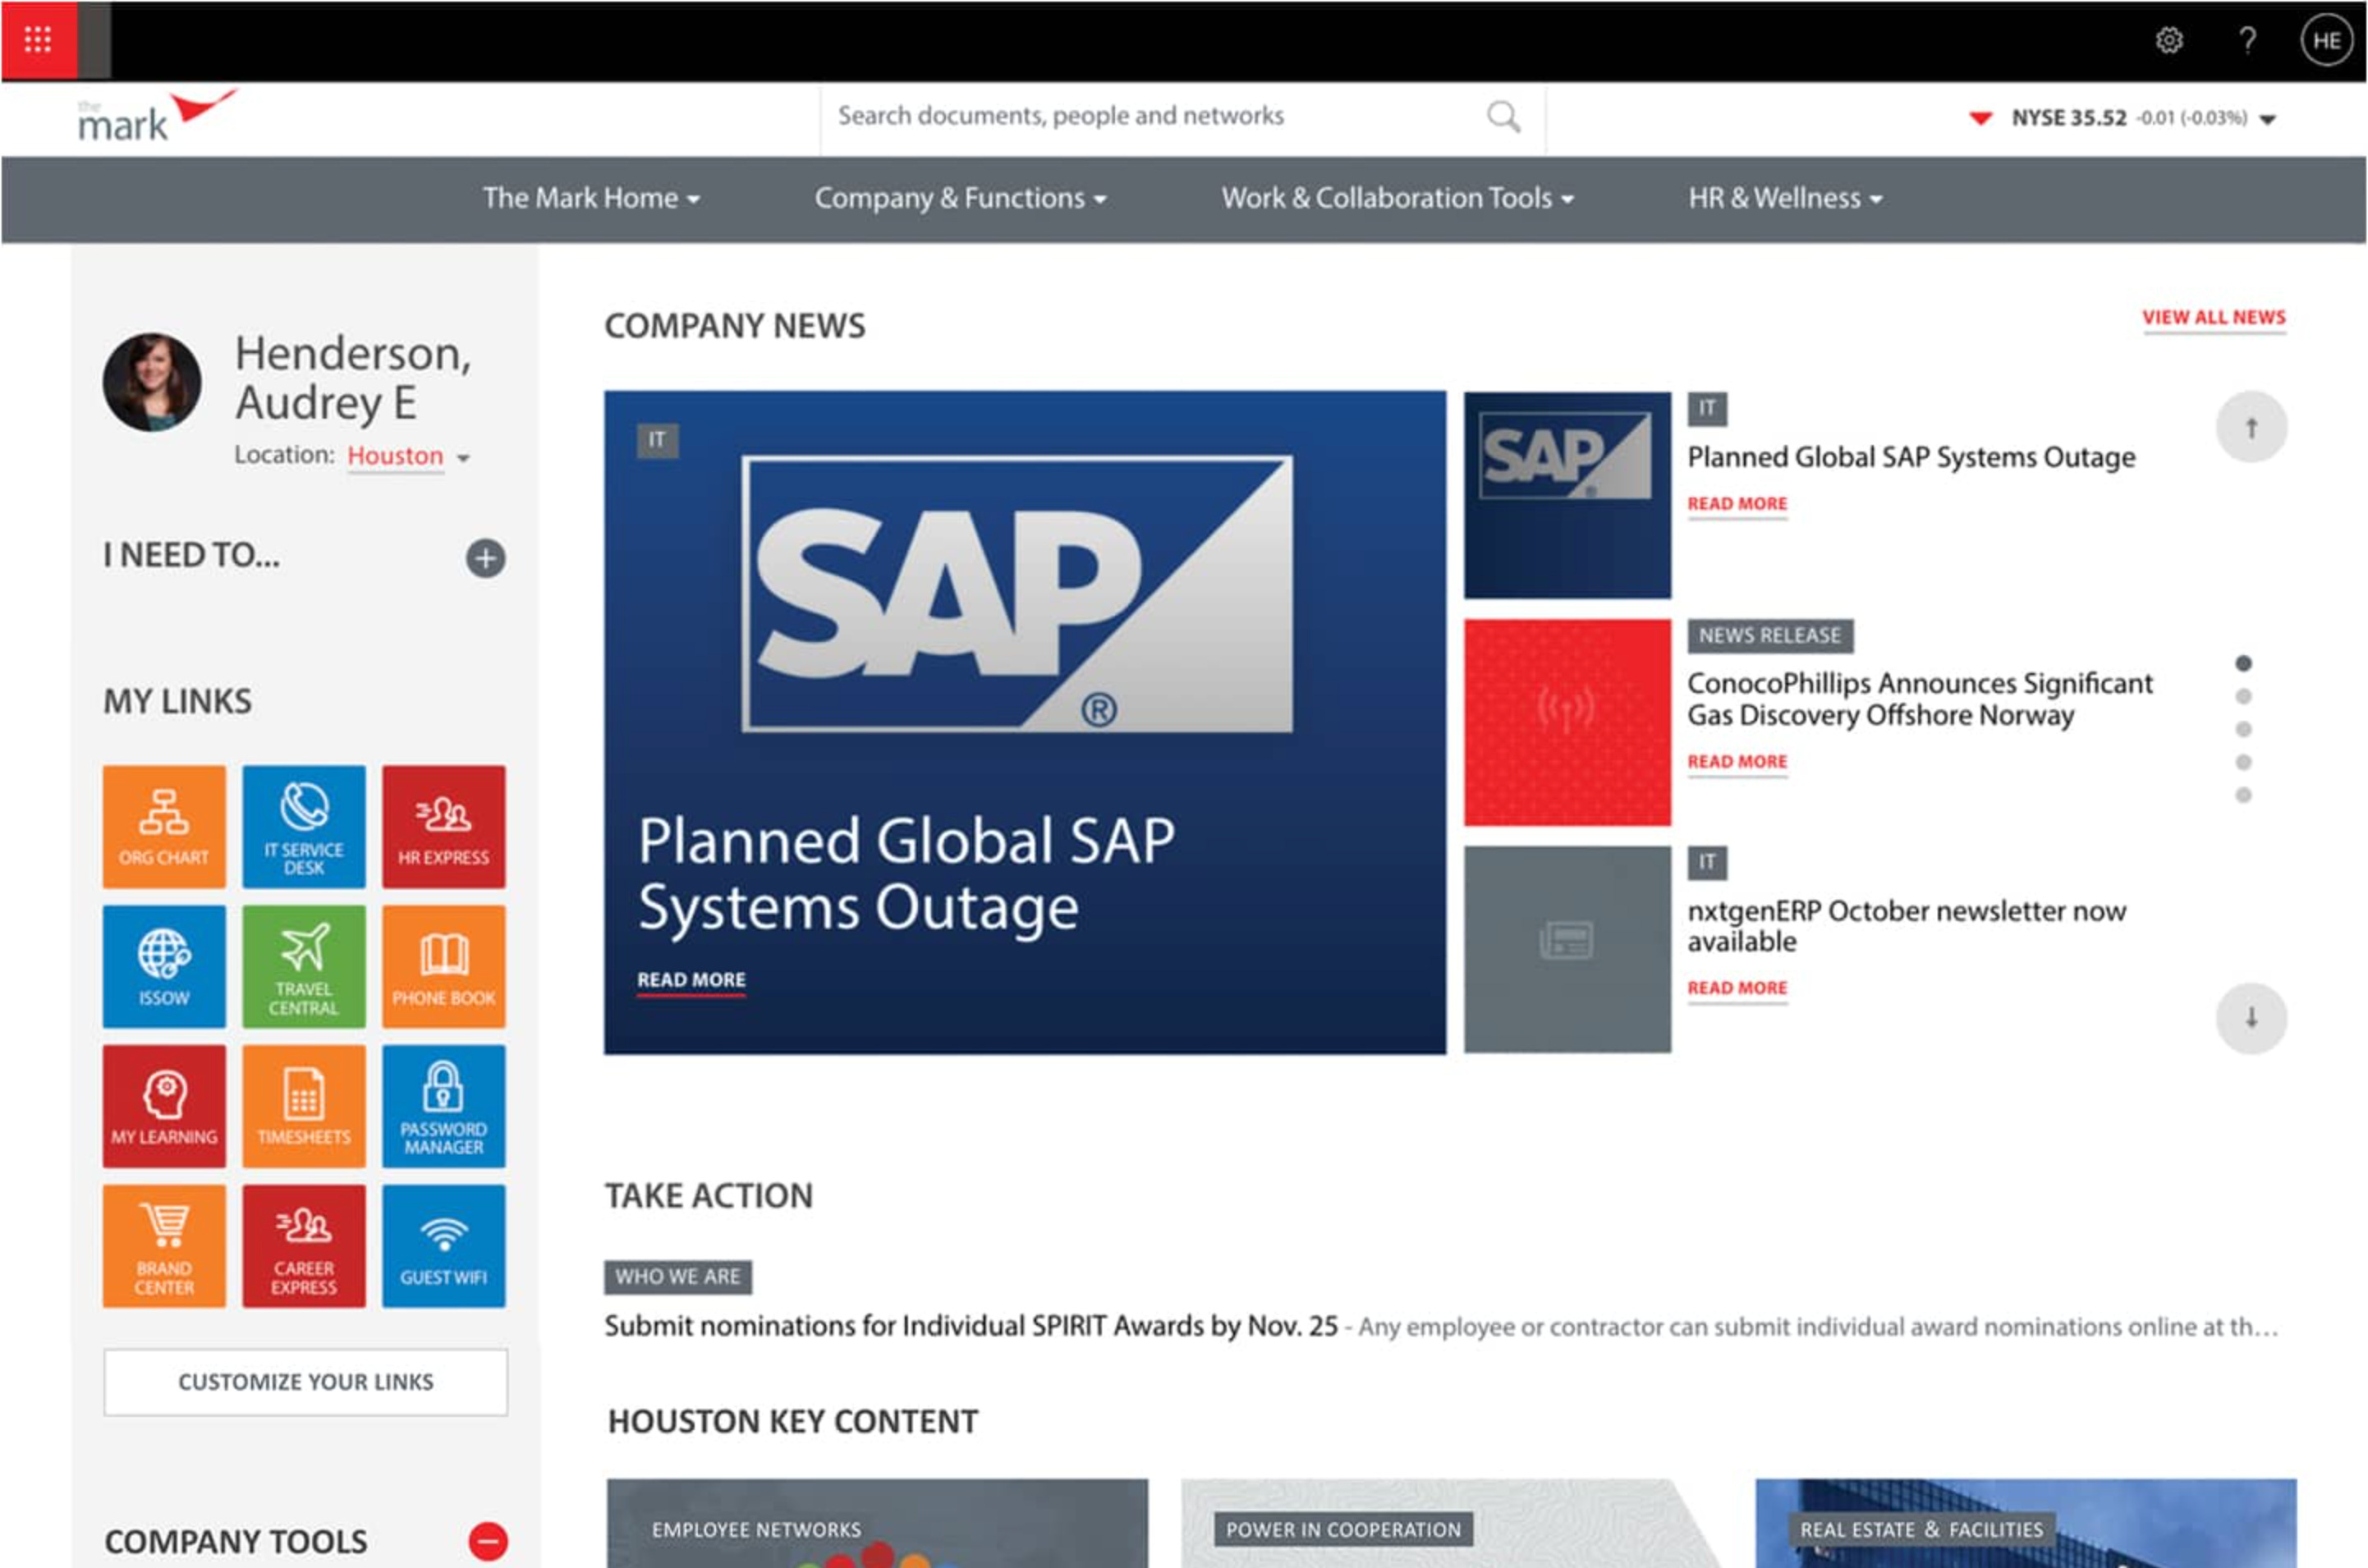Launch IT Service Desk link tile
Viewport: 2368px width, 1568px height.
pos(304,827)
